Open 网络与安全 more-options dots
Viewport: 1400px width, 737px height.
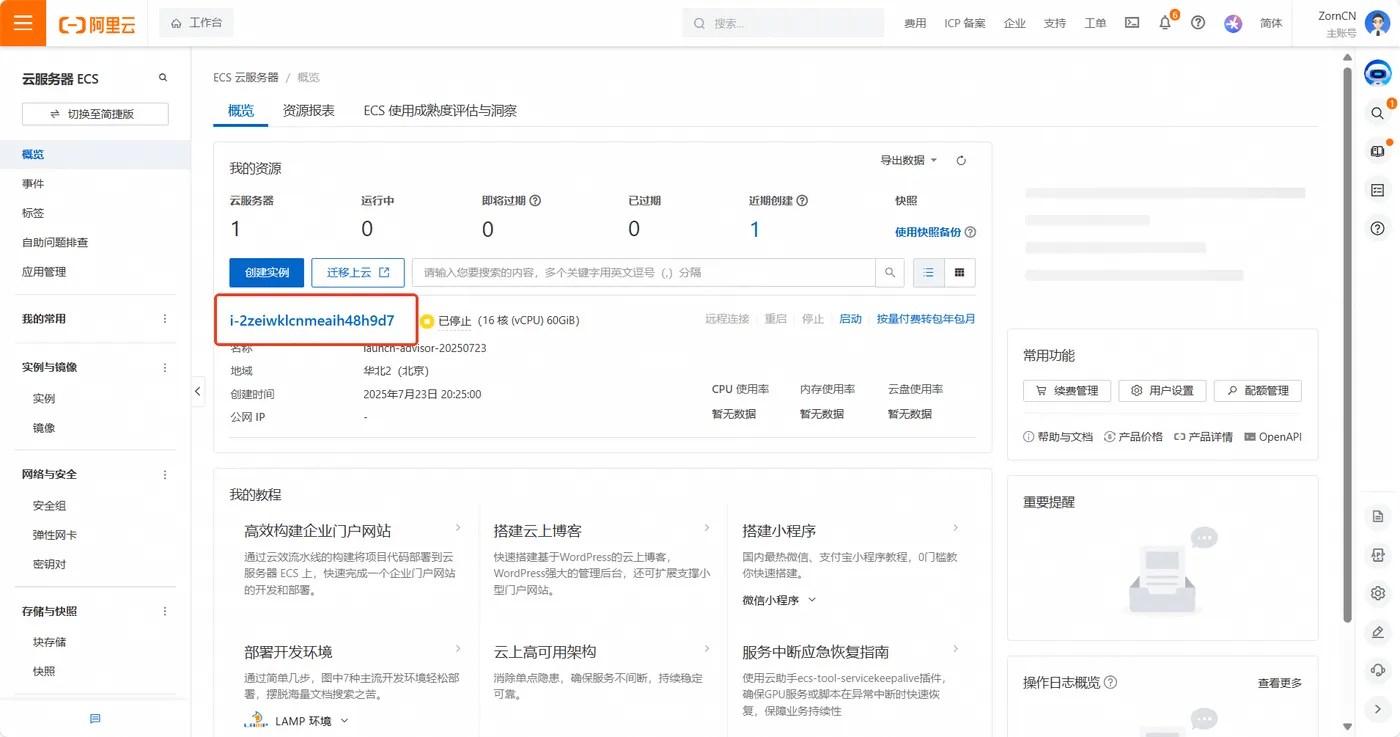[x=165, y=475]
